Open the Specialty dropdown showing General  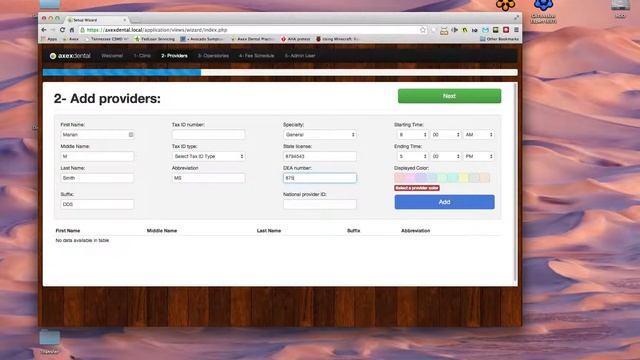click(x=320, y=135)
